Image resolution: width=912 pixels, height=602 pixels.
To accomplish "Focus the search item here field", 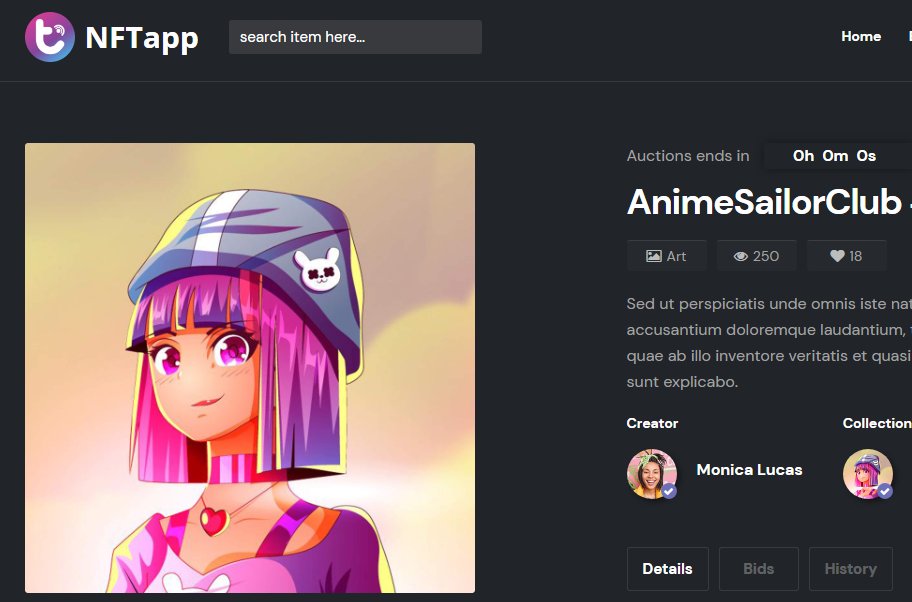I will tap(355, 37).
